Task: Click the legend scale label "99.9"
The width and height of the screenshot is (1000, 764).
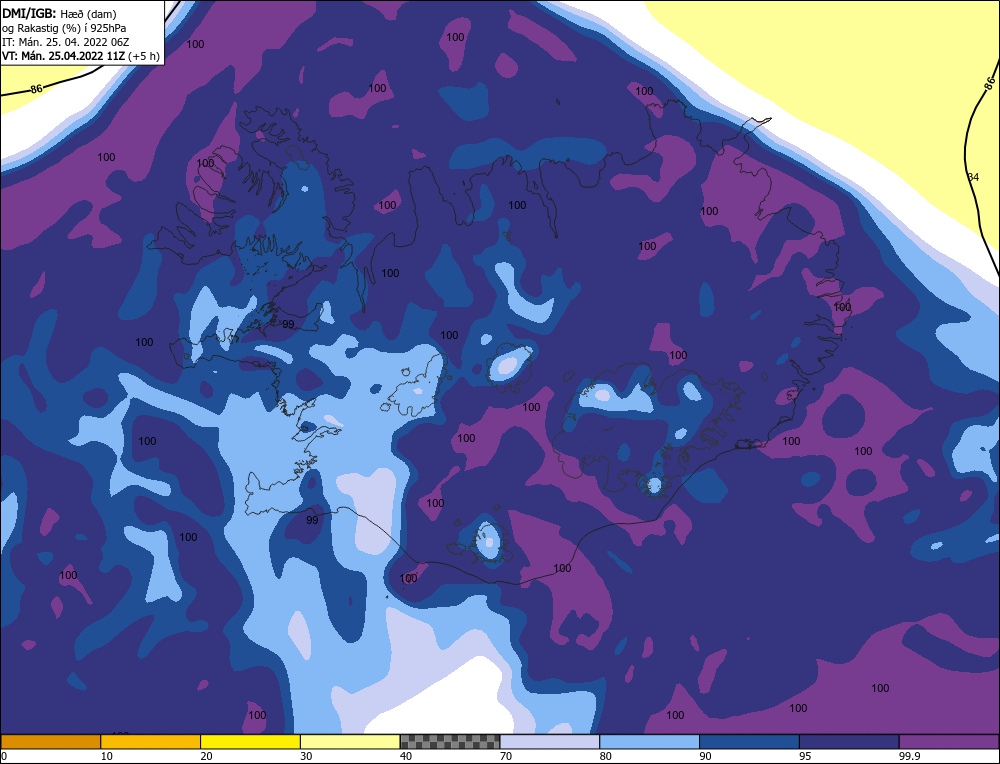Action: (909, 756)
